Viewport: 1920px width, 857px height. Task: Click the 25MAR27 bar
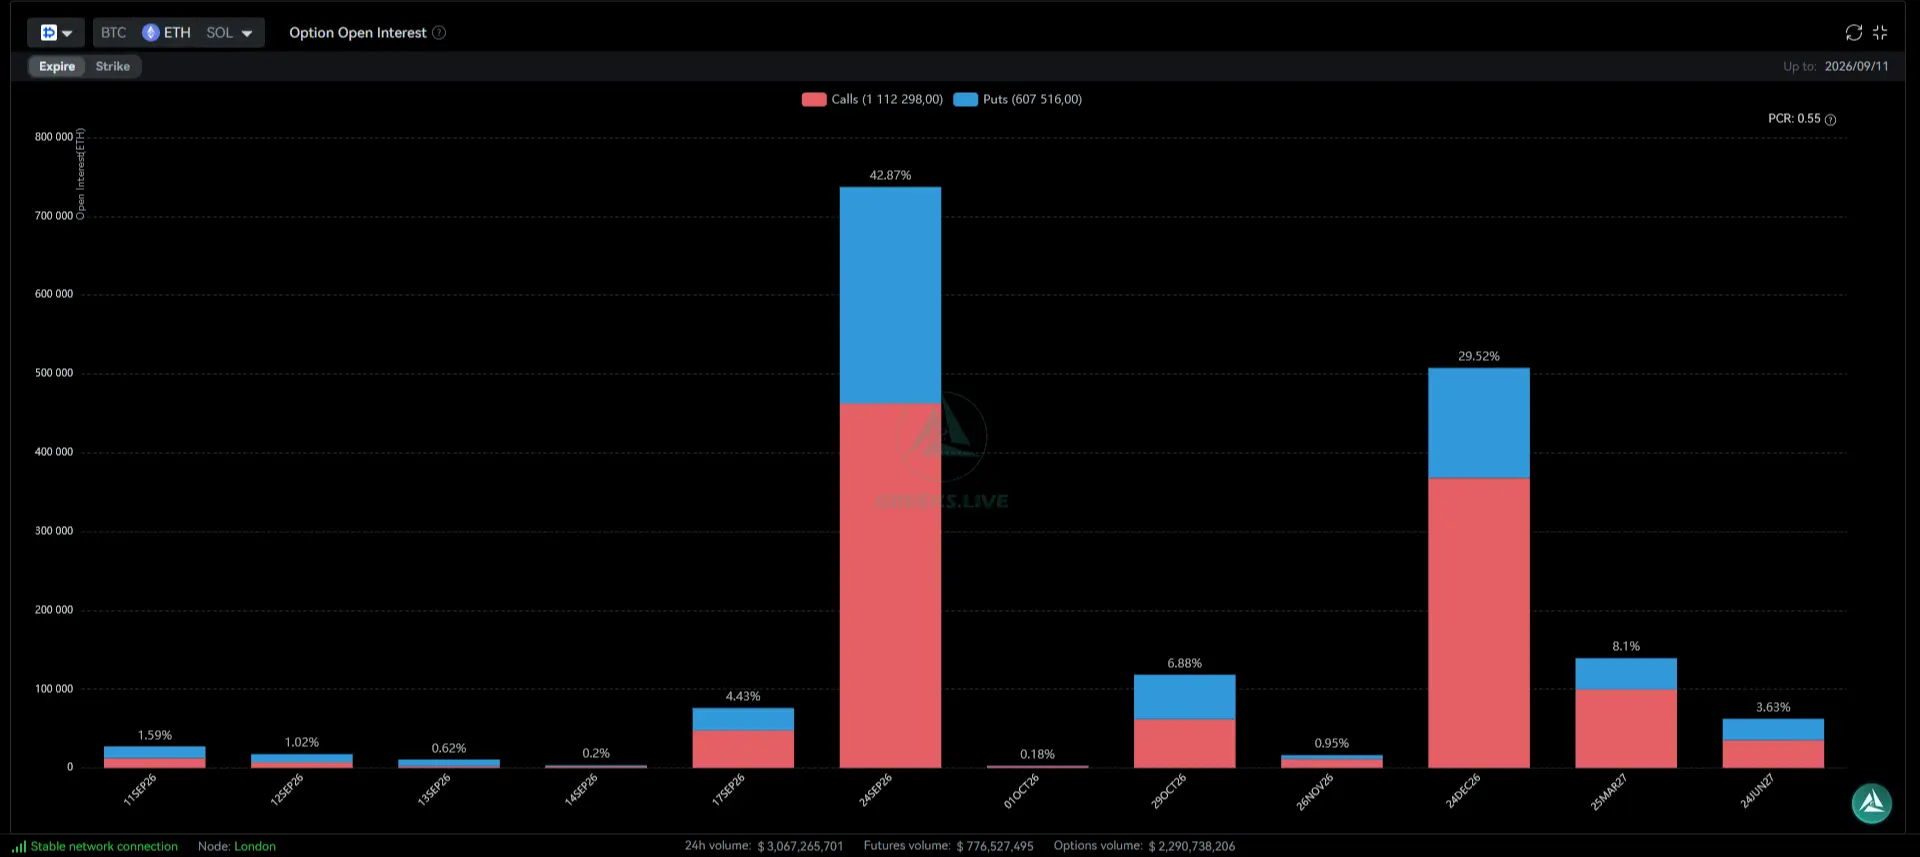point(1626,713)
